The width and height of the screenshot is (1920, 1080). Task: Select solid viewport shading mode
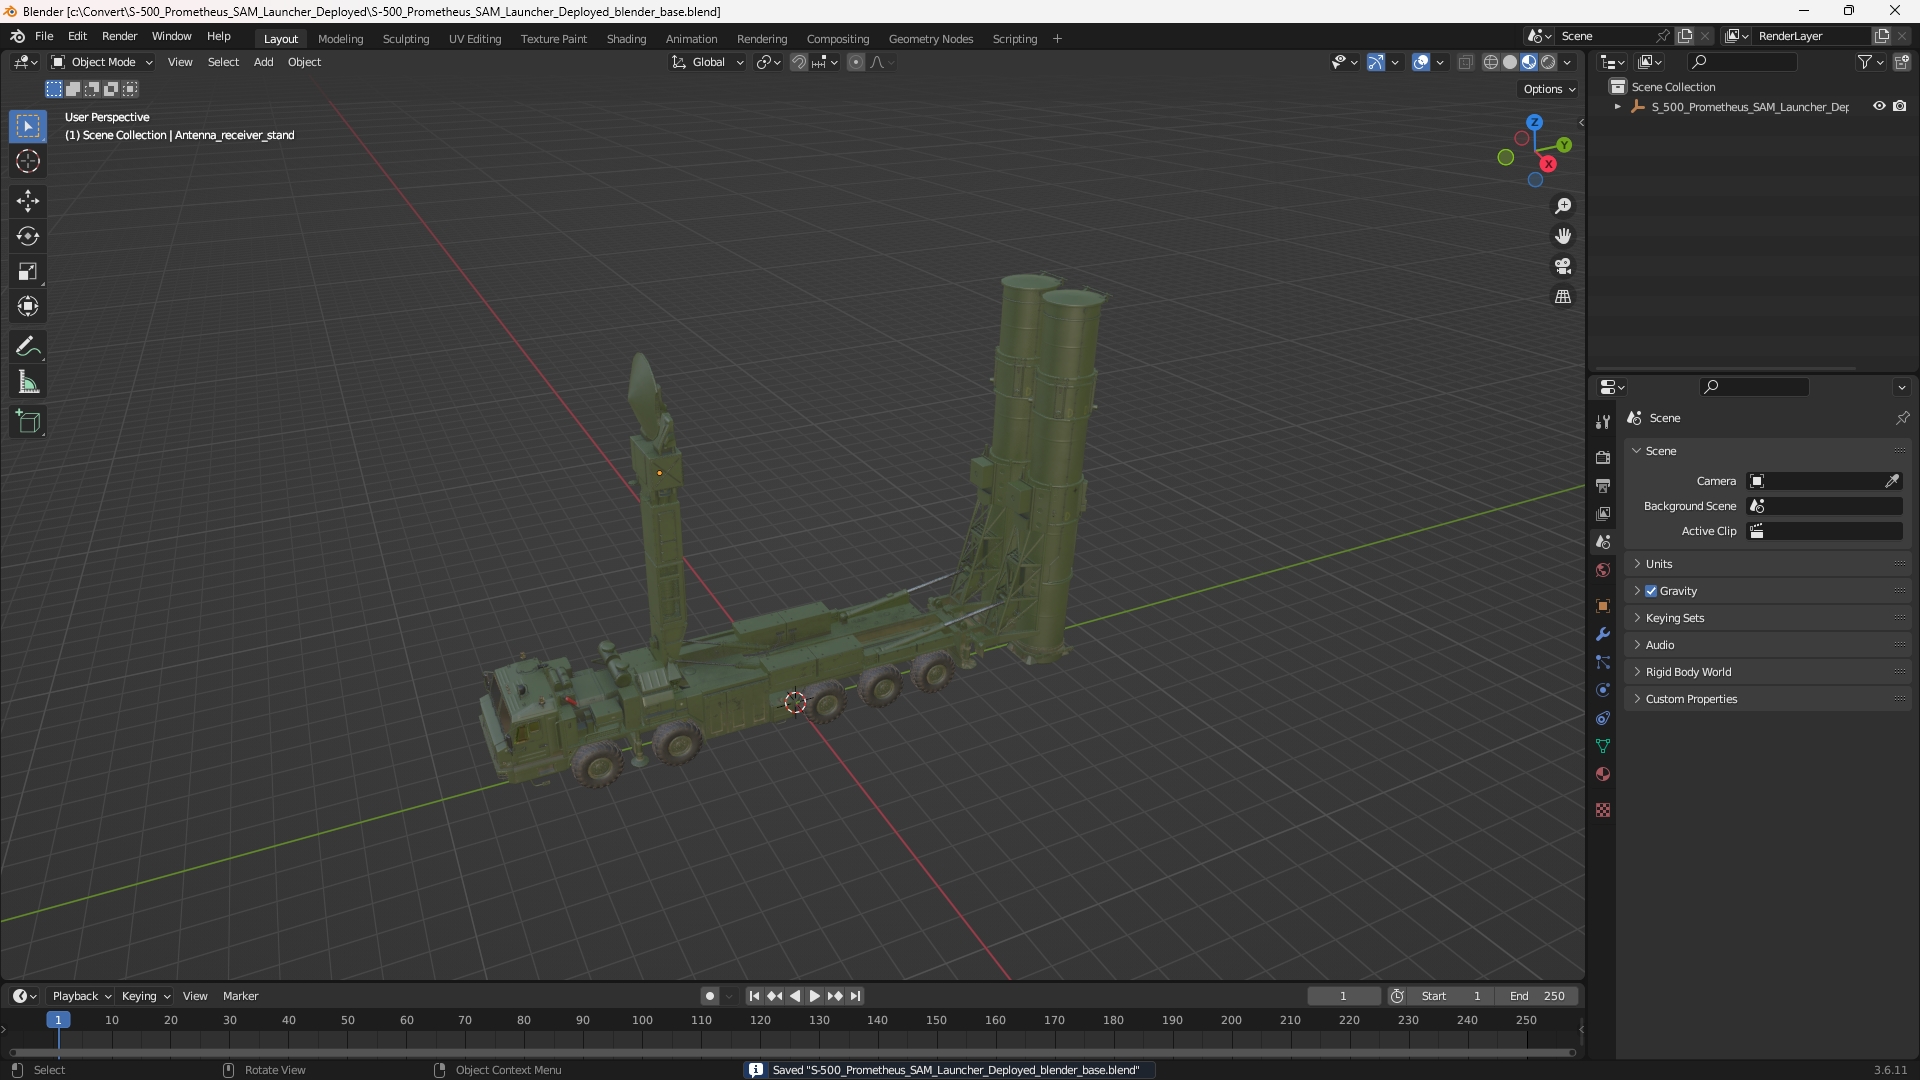click(x=1510, y=62)
